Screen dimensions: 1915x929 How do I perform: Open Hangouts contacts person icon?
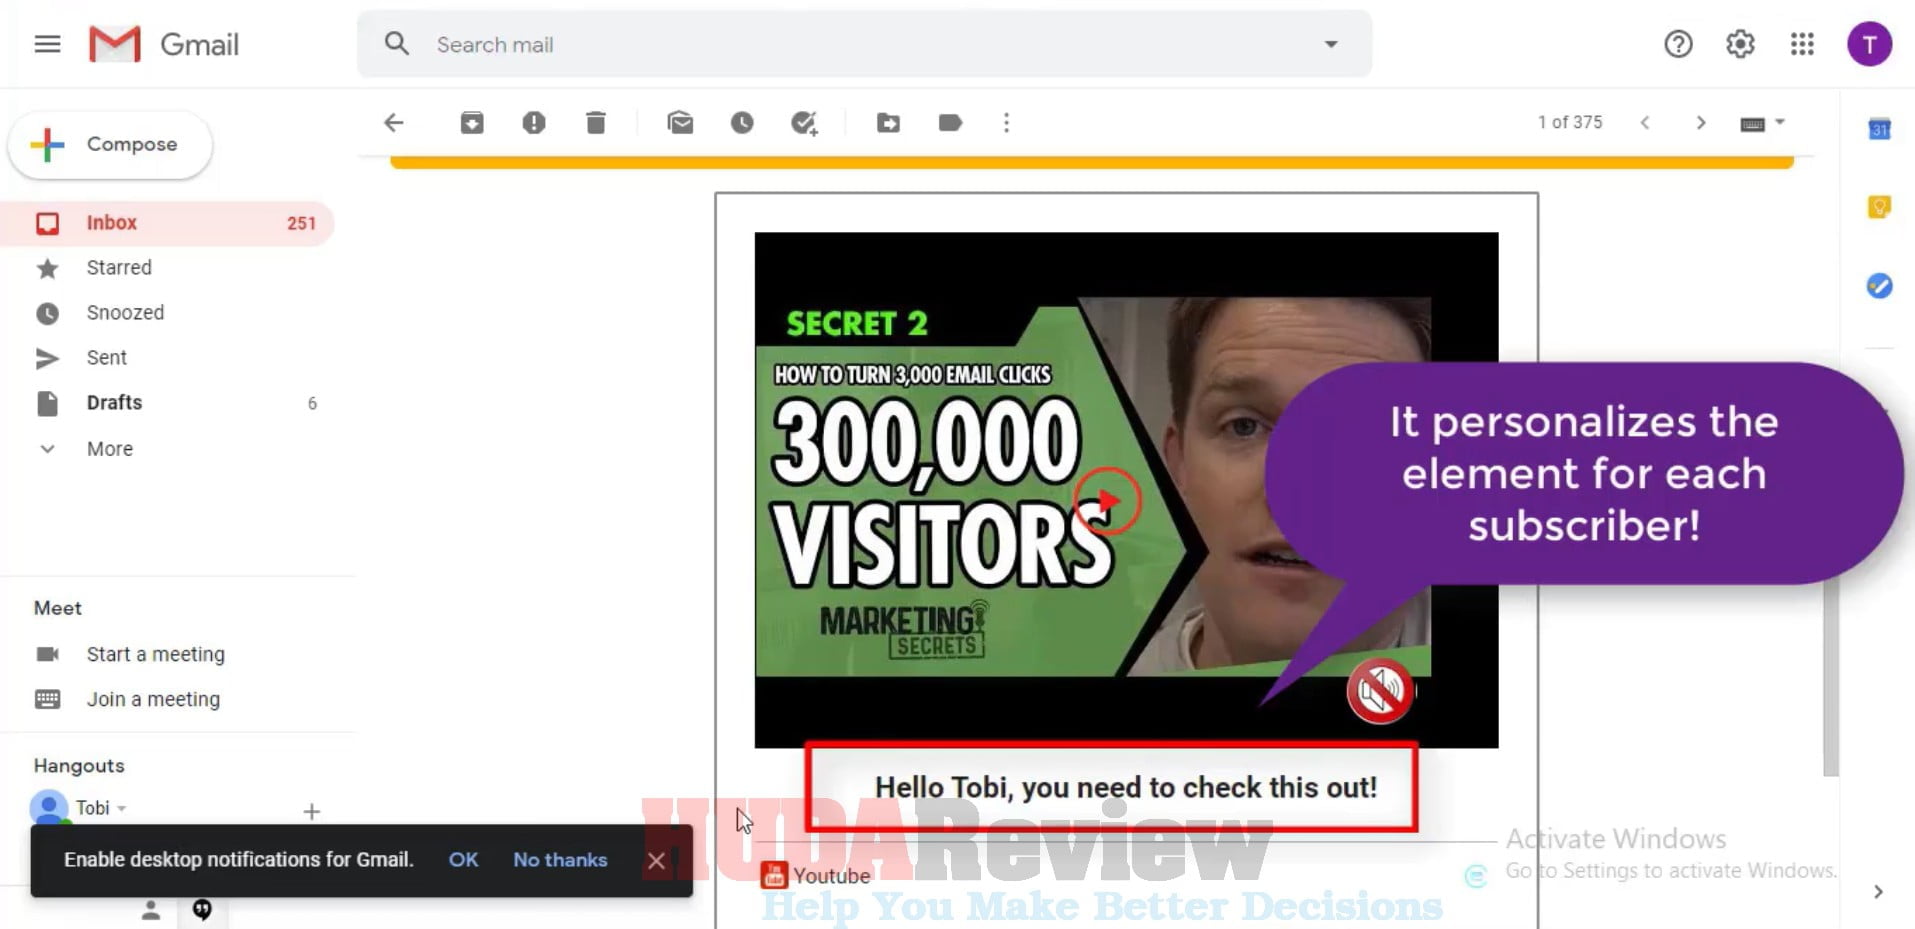(150, 910)
